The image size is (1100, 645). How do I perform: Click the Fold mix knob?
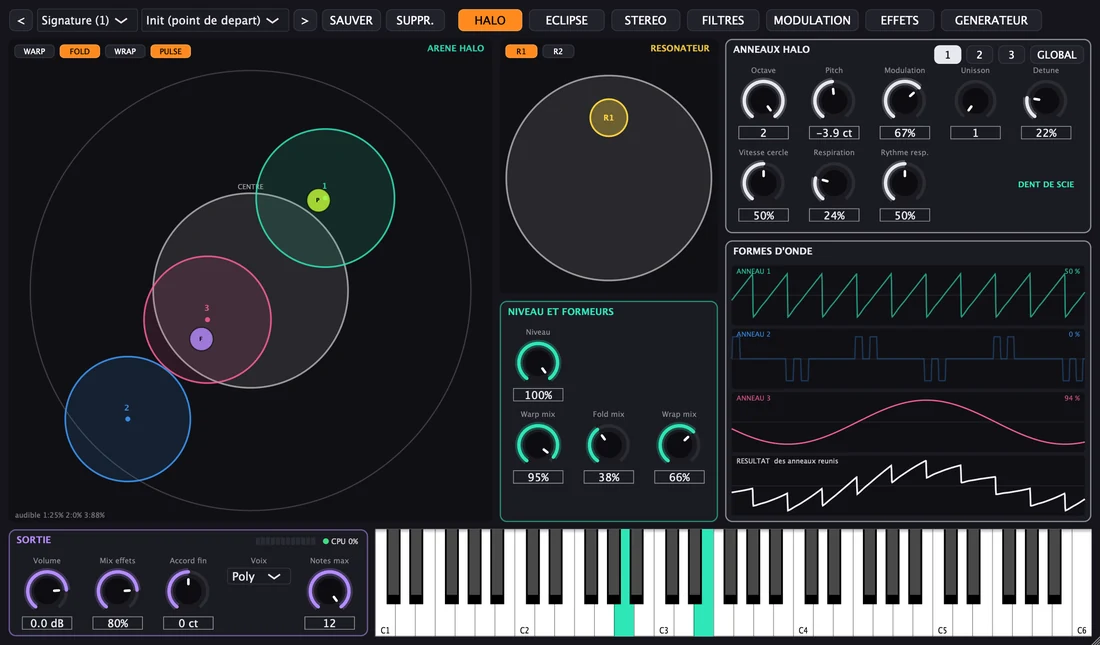608,445
